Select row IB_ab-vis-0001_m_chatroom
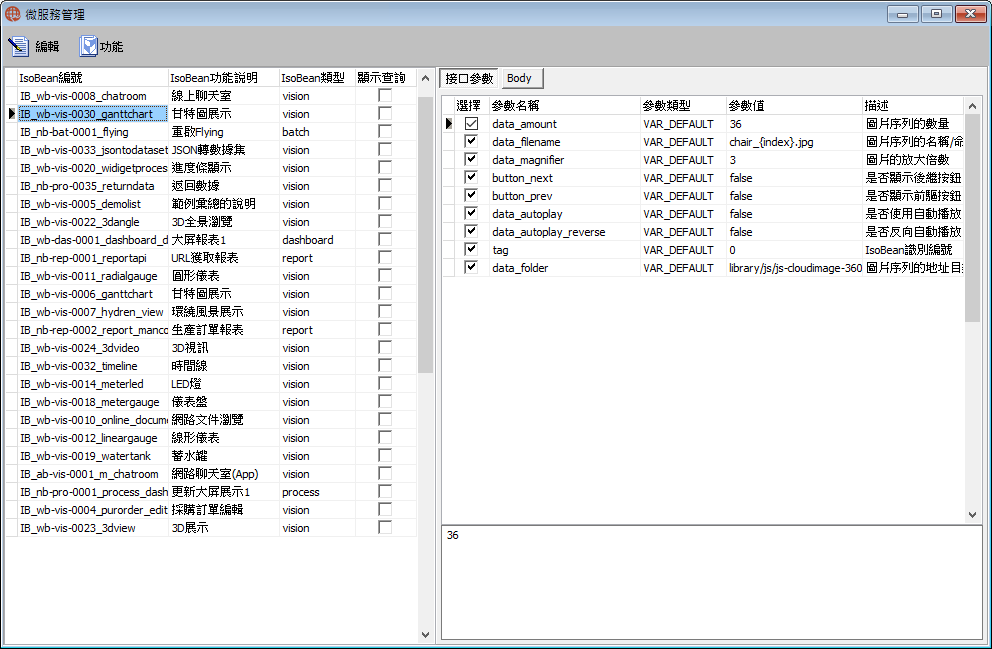Image resolution: width=992 pixels, height=649 pixels. [211, 474]
